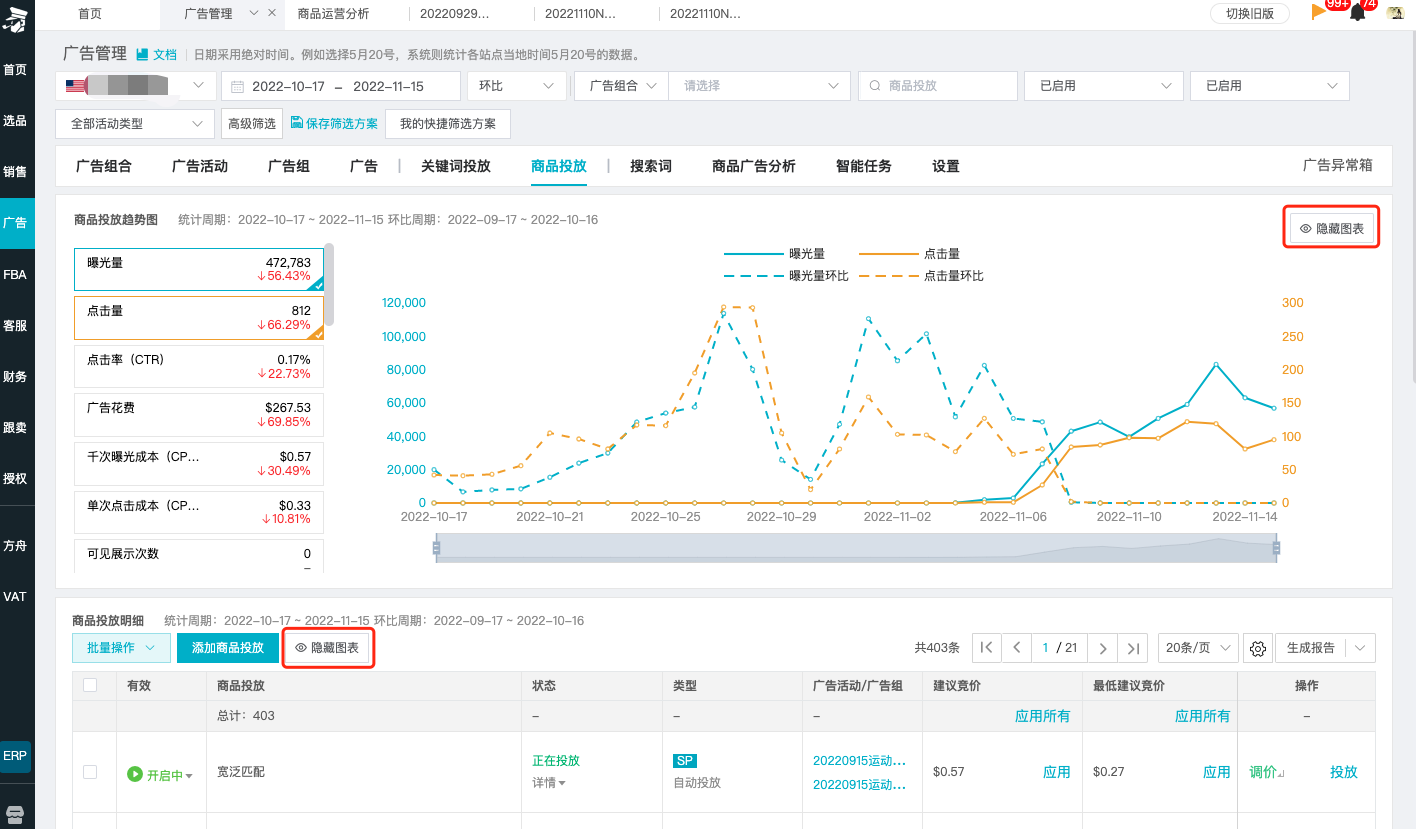Click the calendar icon in date range
1416x829 pixels.
238,86
